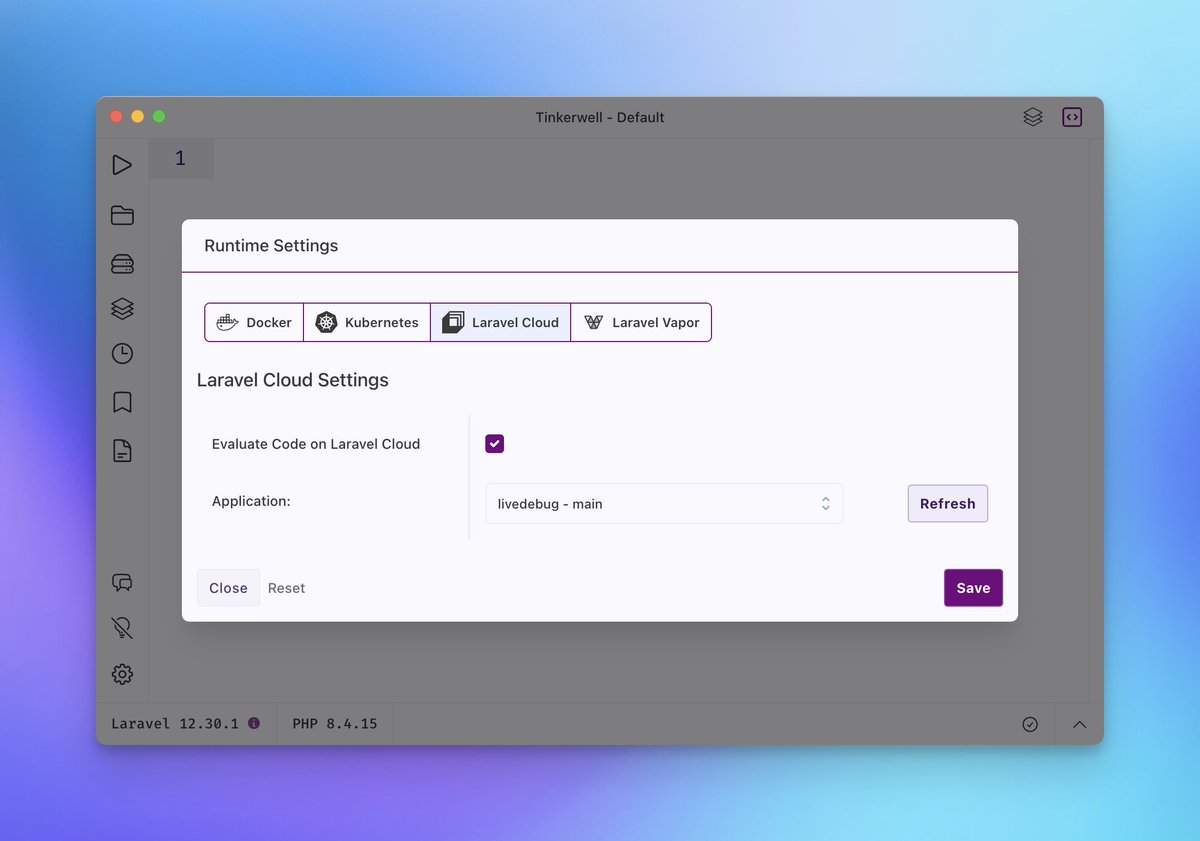Click the Runtime Settings dialog title
Viewport: 1200px width, 841px height.
point(271,246)
